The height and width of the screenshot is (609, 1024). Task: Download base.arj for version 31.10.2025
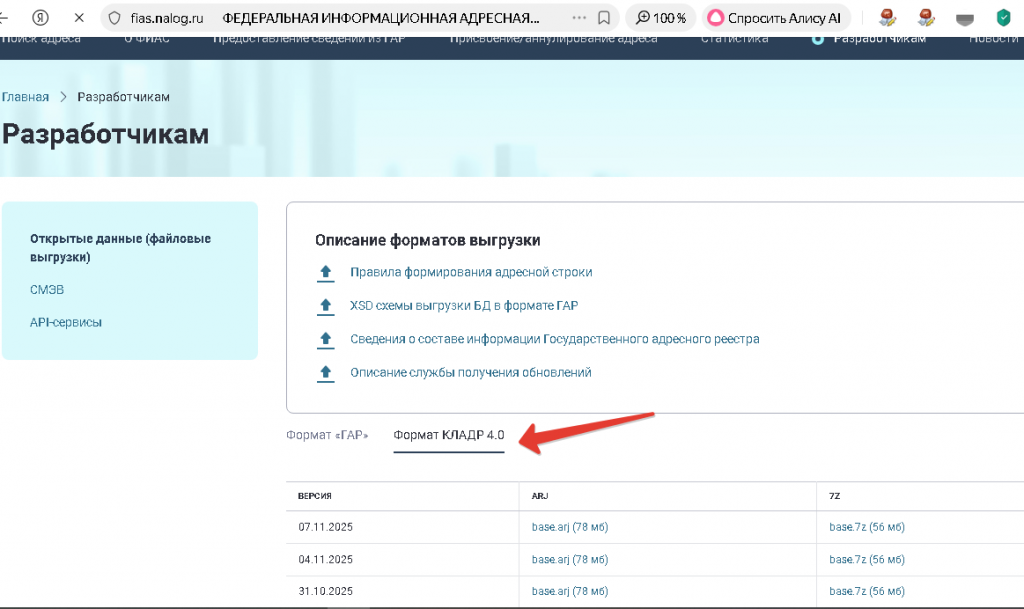[x=569, y=591]
